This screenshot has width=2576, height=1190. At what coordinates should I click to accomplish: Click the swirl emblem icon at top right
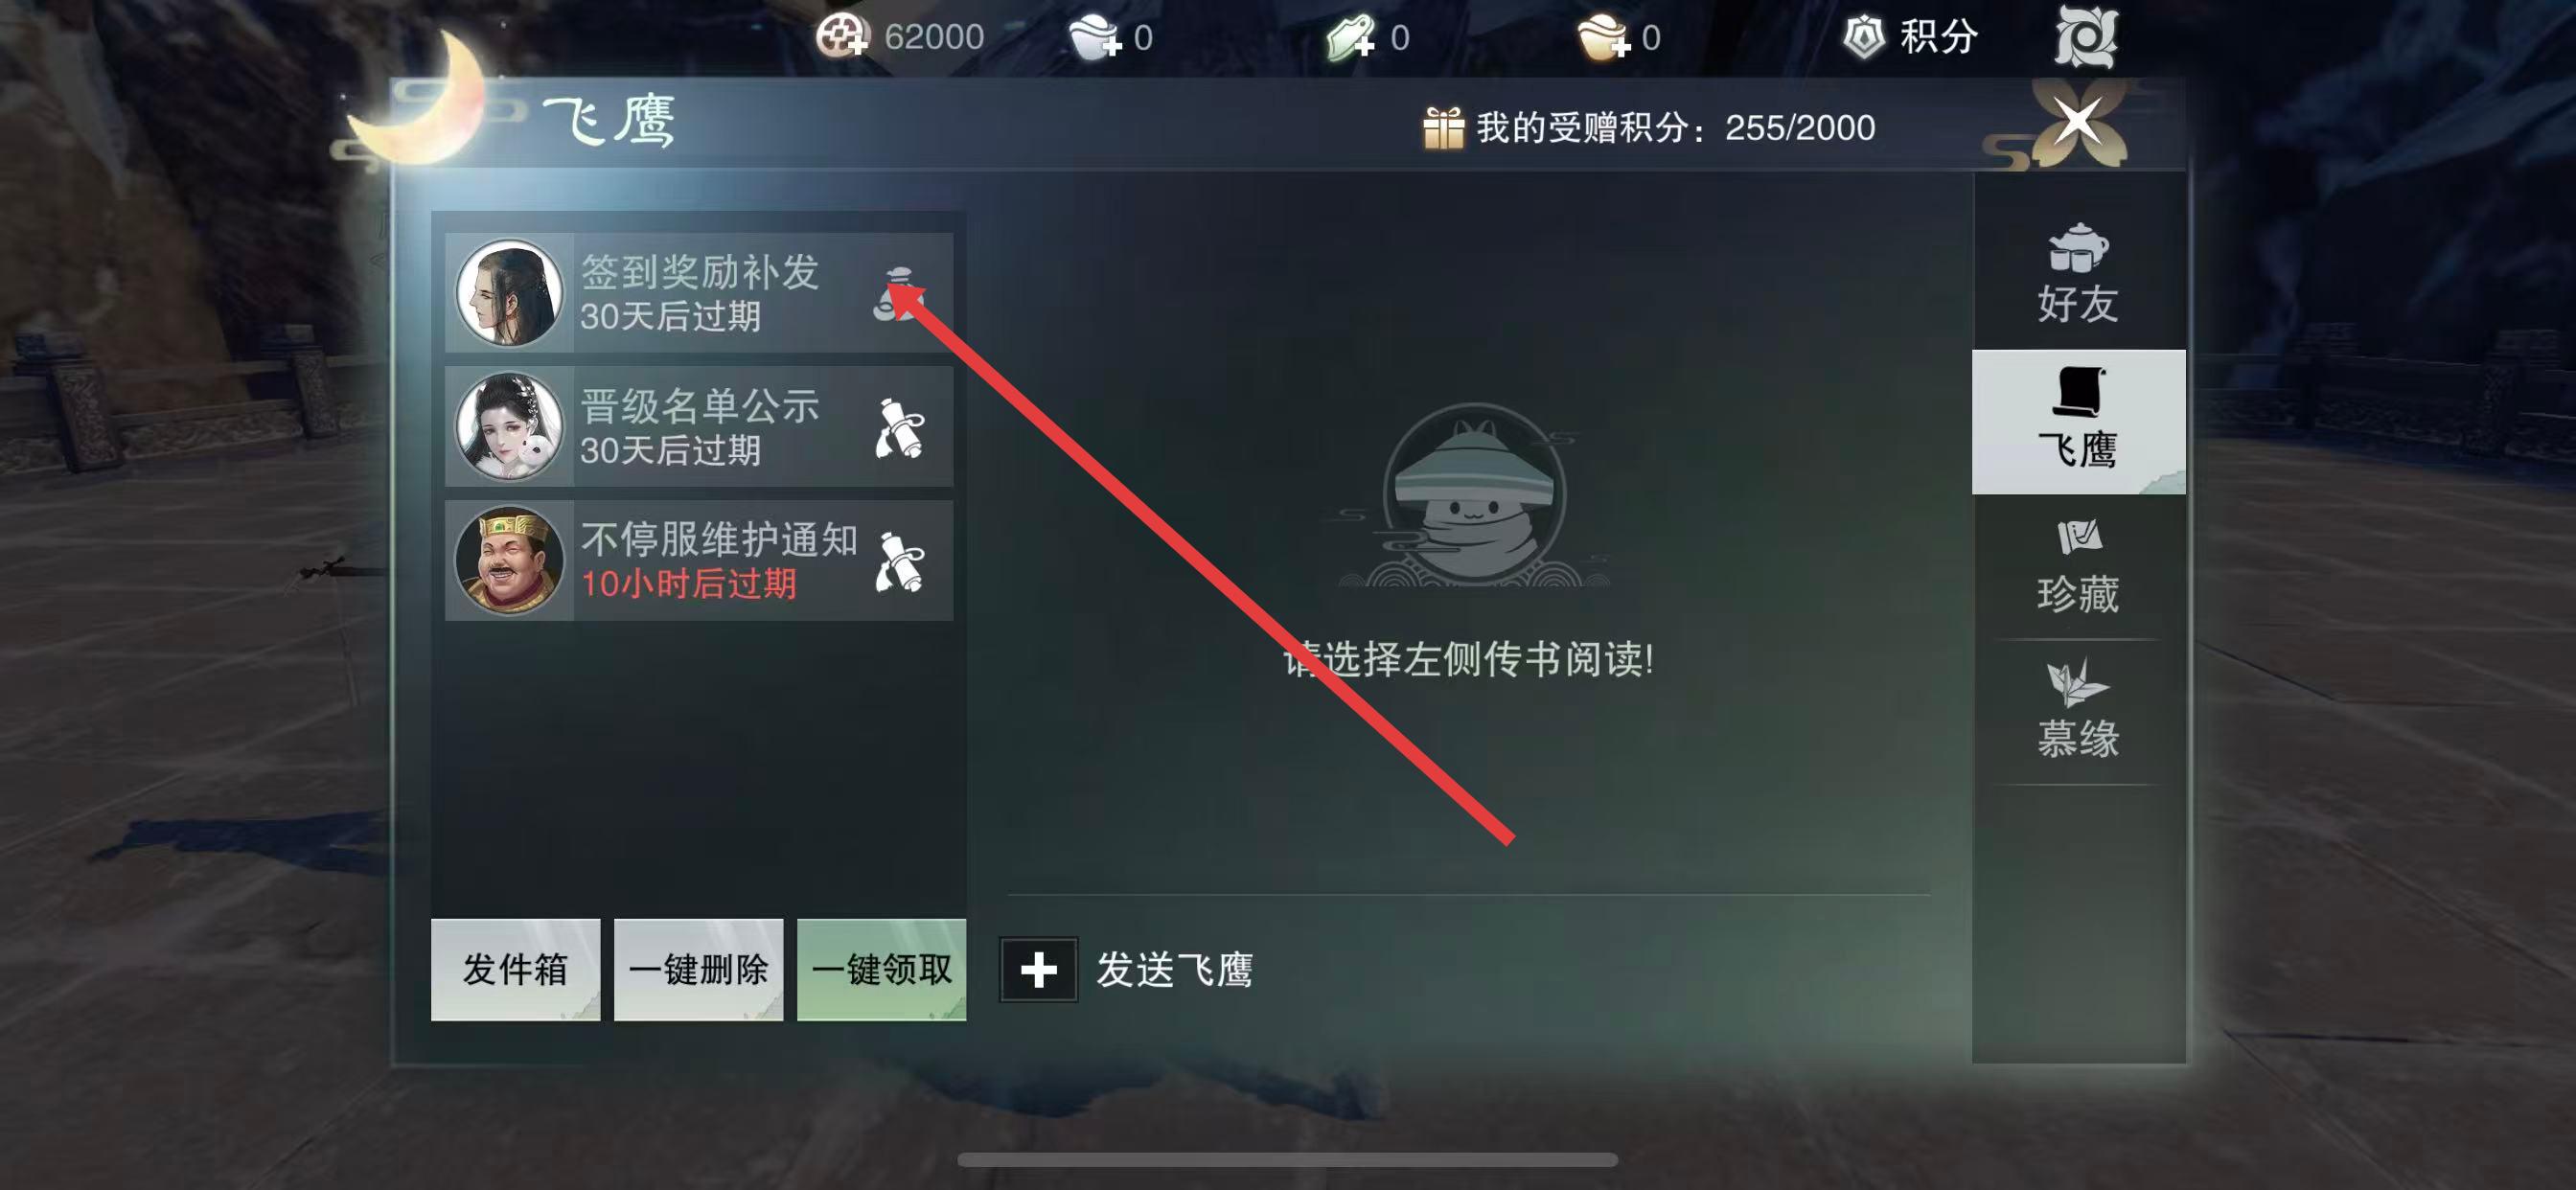pyautogui.click(x=2085, y=36)
